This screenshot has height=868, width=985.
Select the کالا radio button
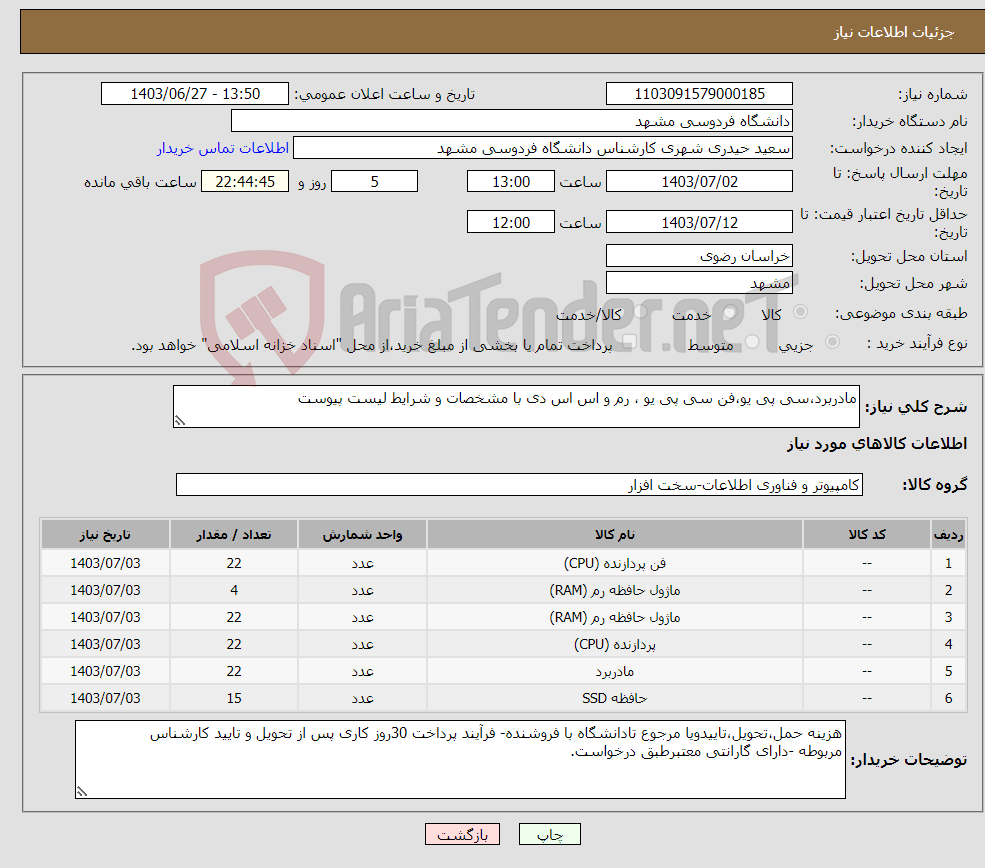800,312
